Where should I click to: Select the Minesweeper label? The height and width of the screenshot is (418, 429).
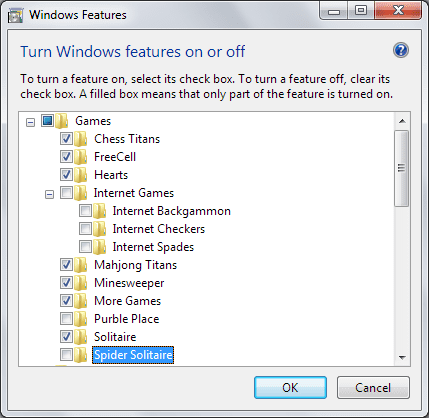(x=129, y=283)
